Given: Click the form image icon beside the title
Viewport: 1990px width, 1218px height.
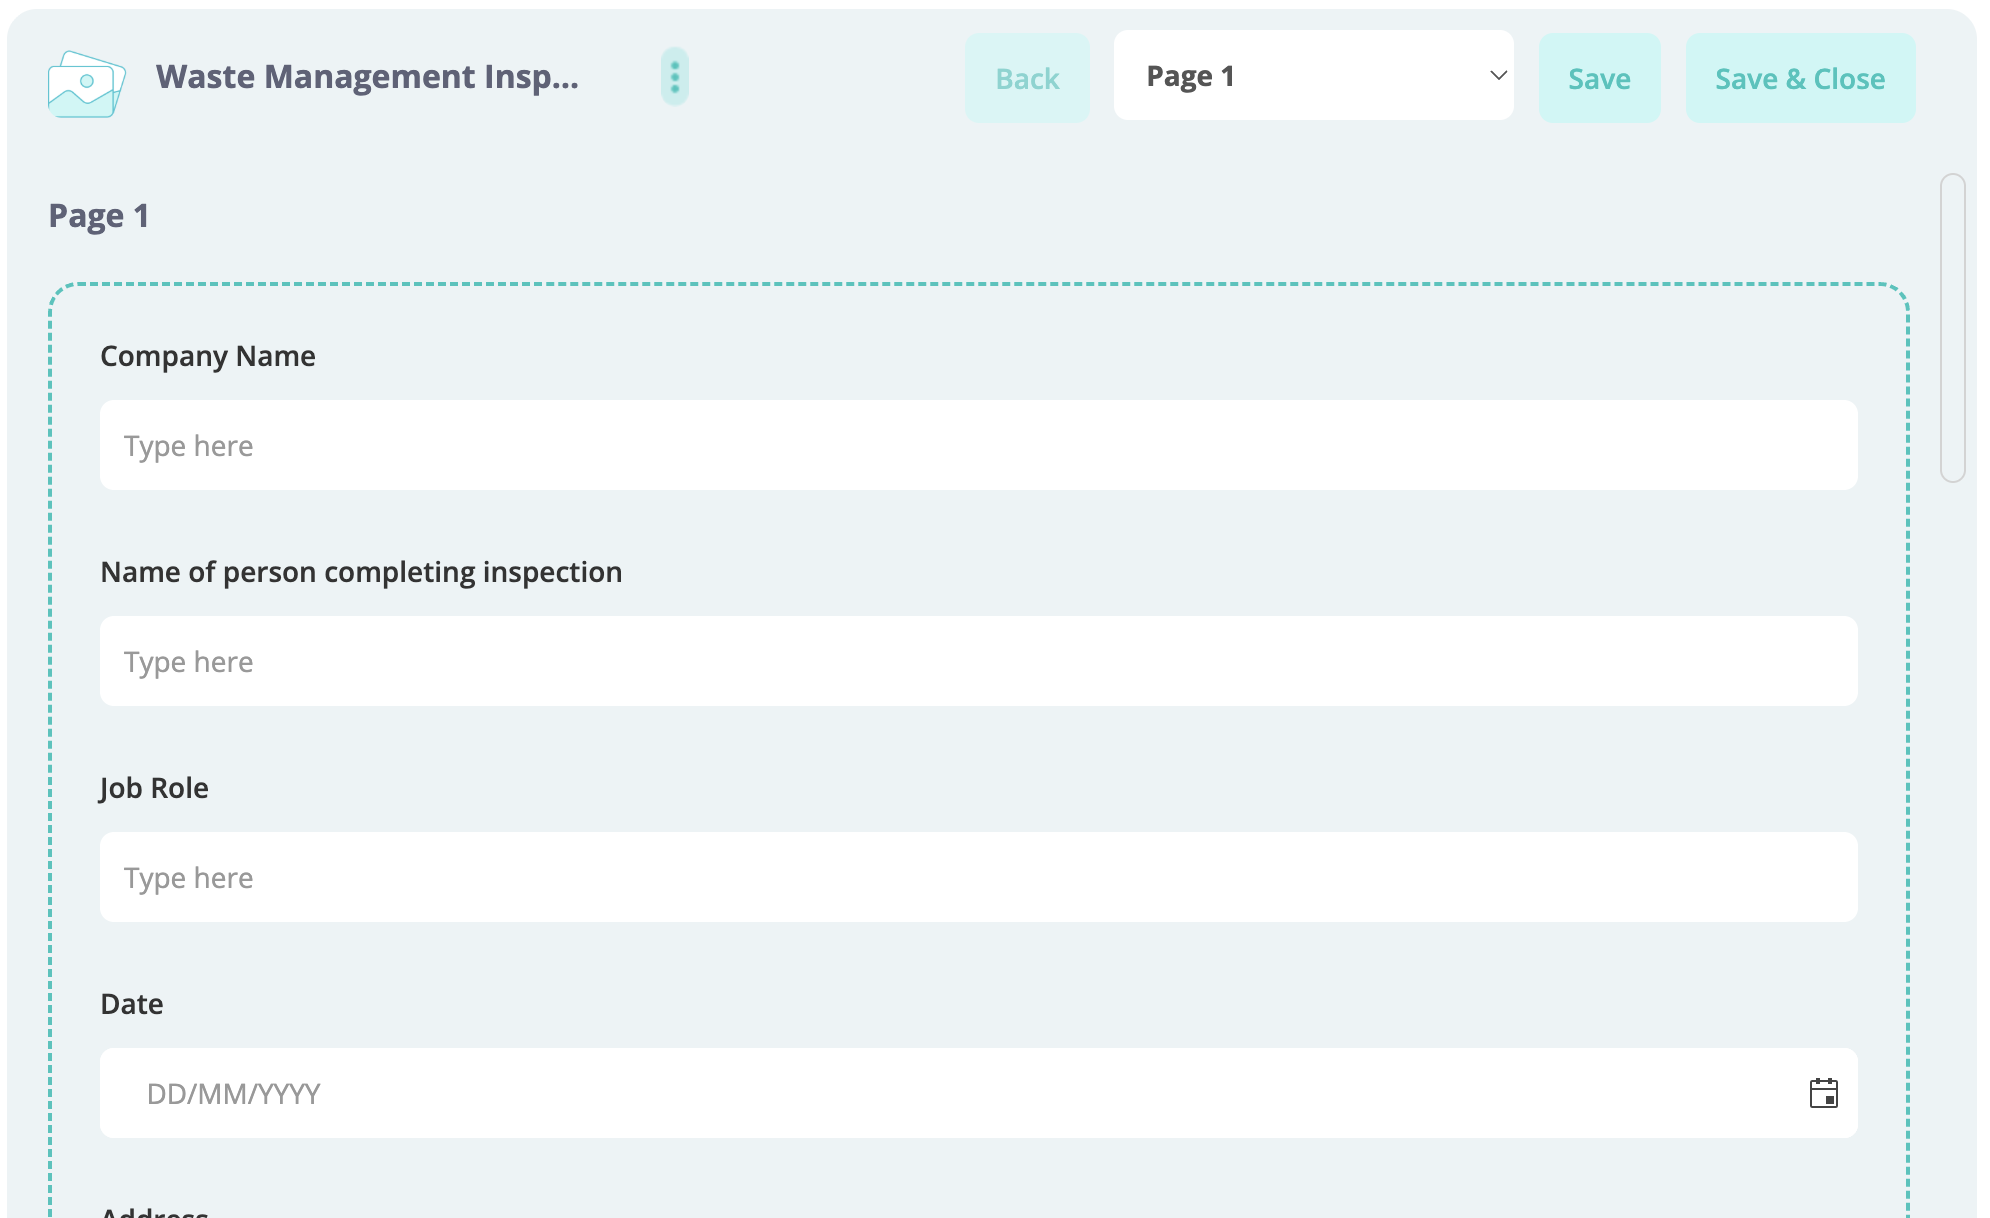Looking at the screenshot, I should click(x=86, y=83).
